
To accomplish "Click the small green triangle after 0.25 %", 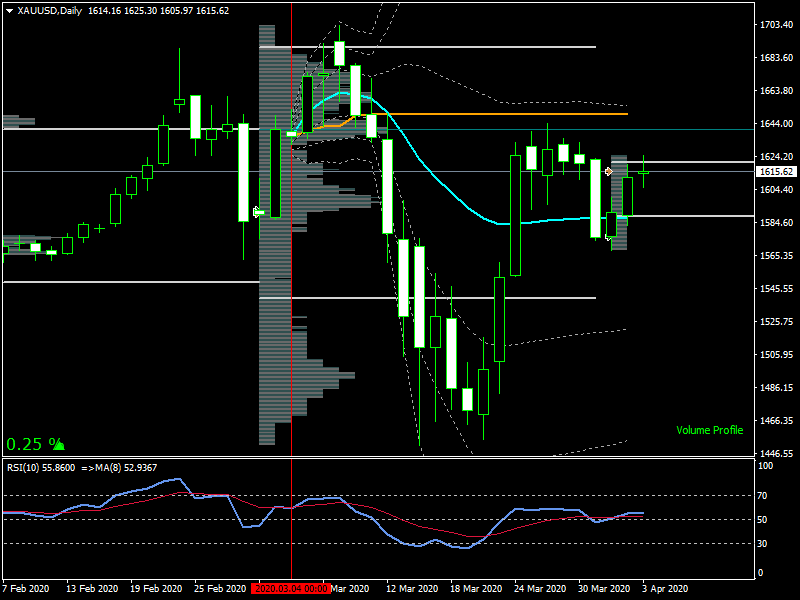I will click(x=59, y=443).
